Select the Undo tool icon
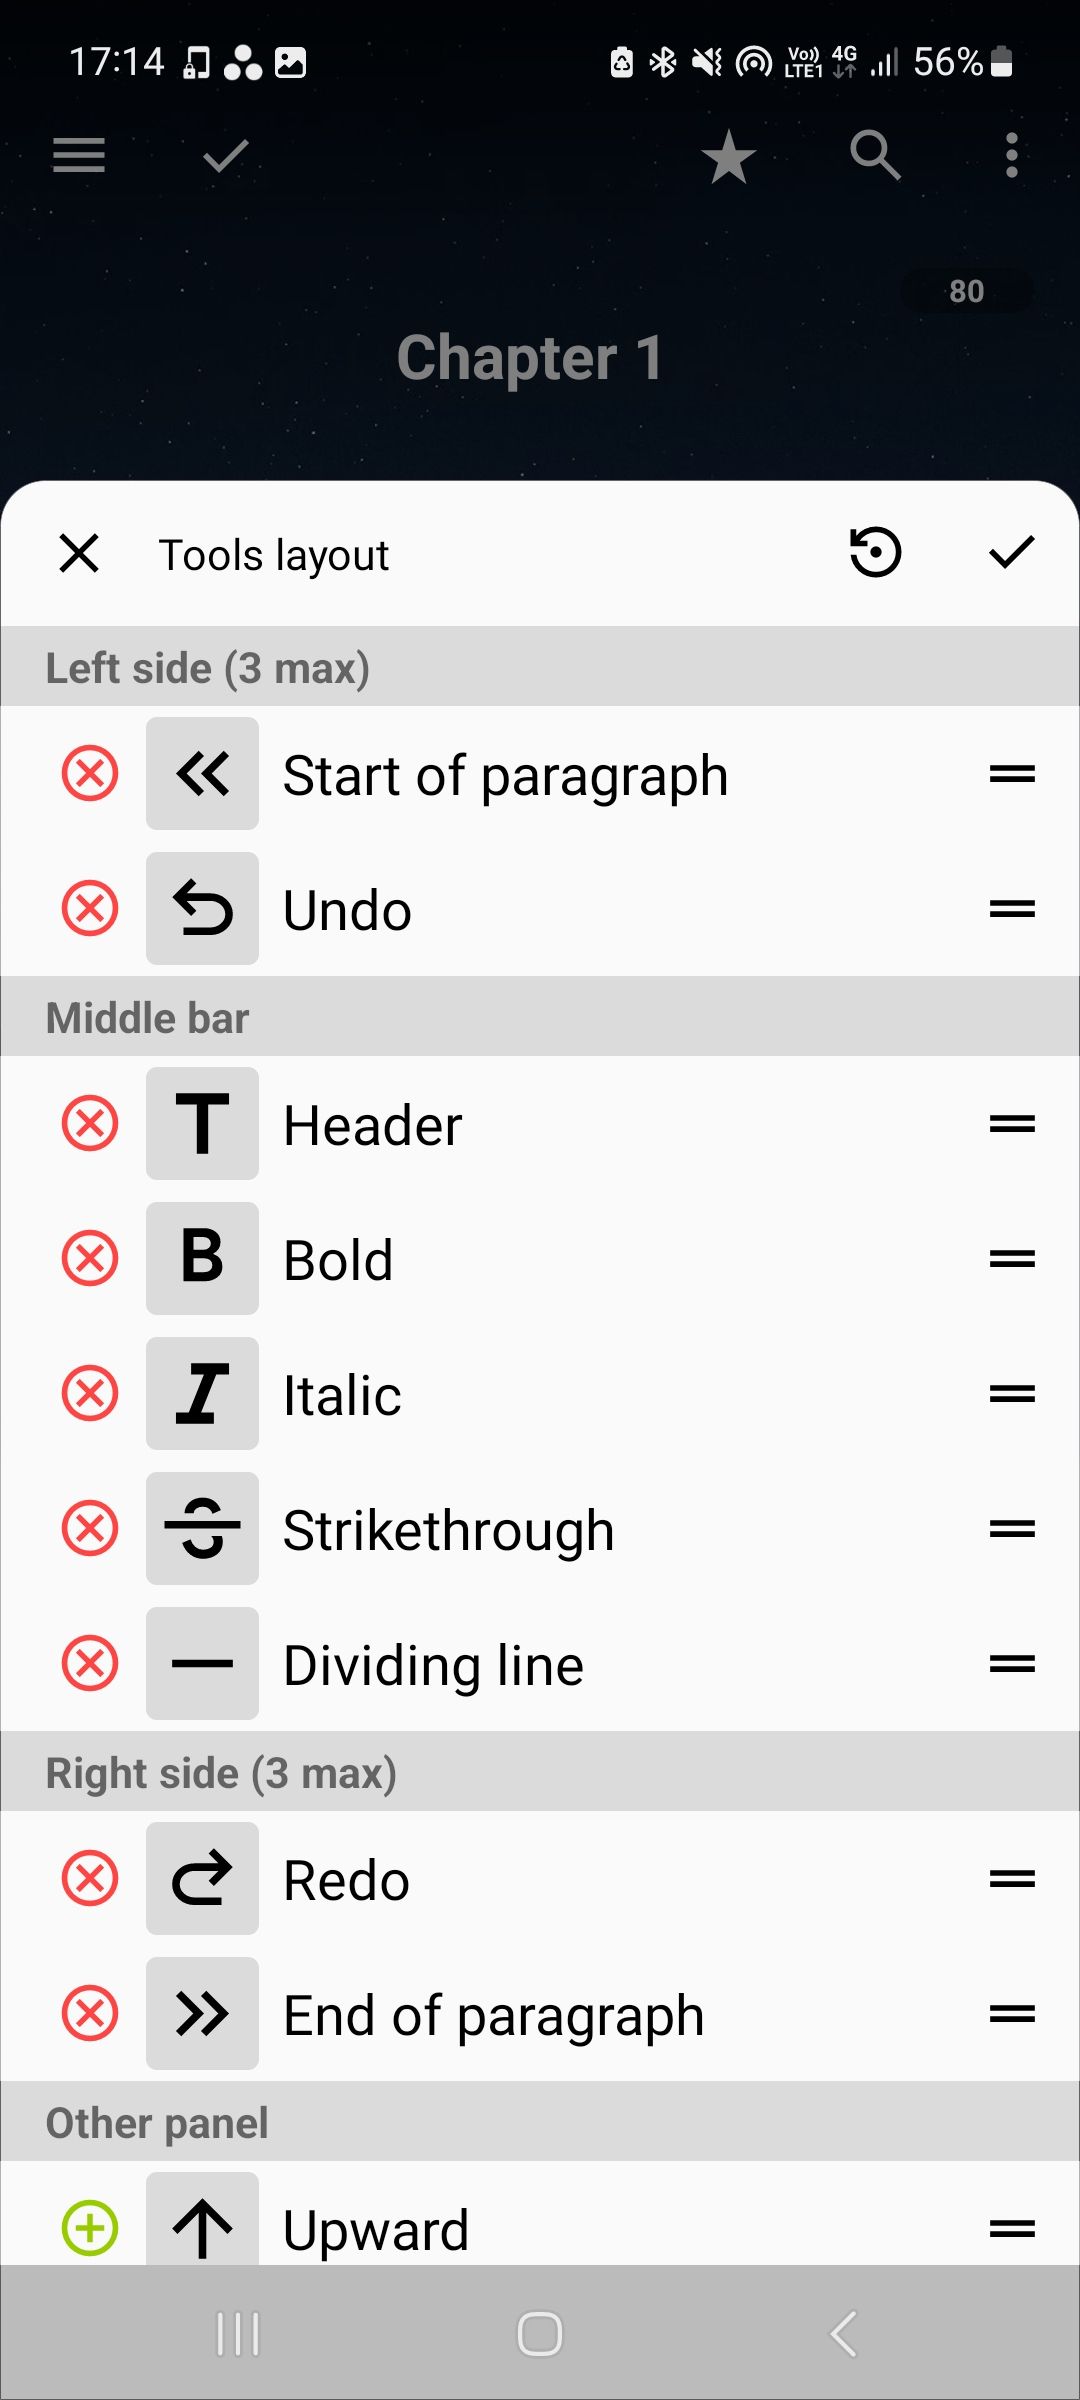The height and width of the screenshot is (2400, 1080). coord(202,908)
